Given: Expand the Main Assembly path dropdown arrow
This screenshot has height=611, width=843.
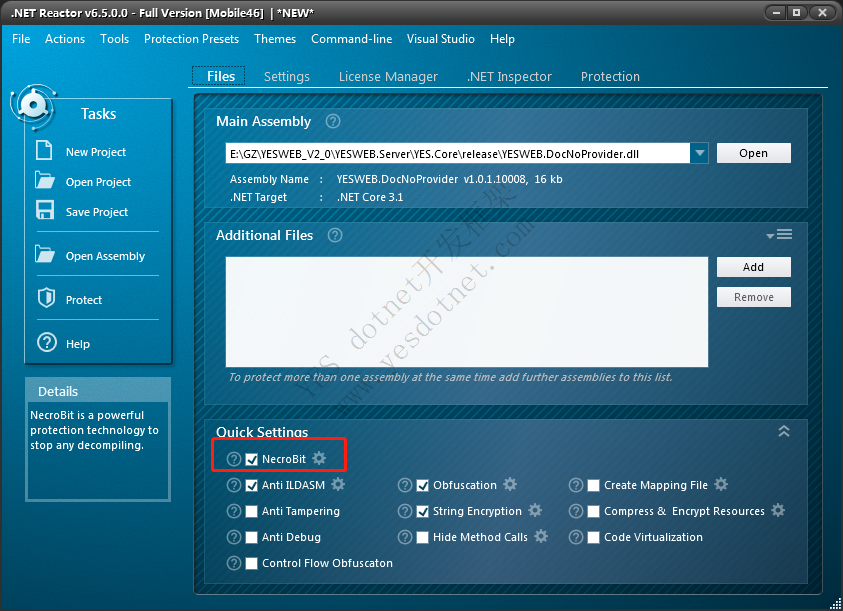Looking at the screenshot, I should 699,153.
